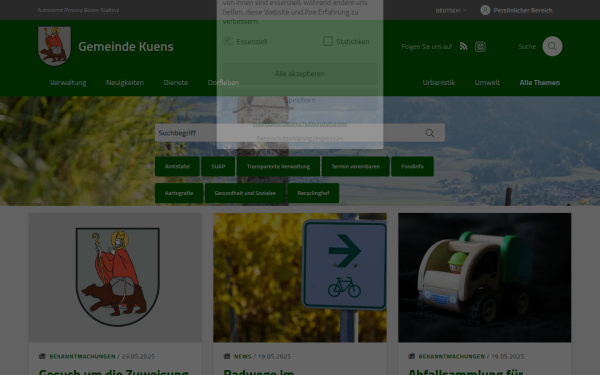This screenshot has width=600, height=375.
Task: Open the toy garbage truck card image
Action: pos(484,277)
